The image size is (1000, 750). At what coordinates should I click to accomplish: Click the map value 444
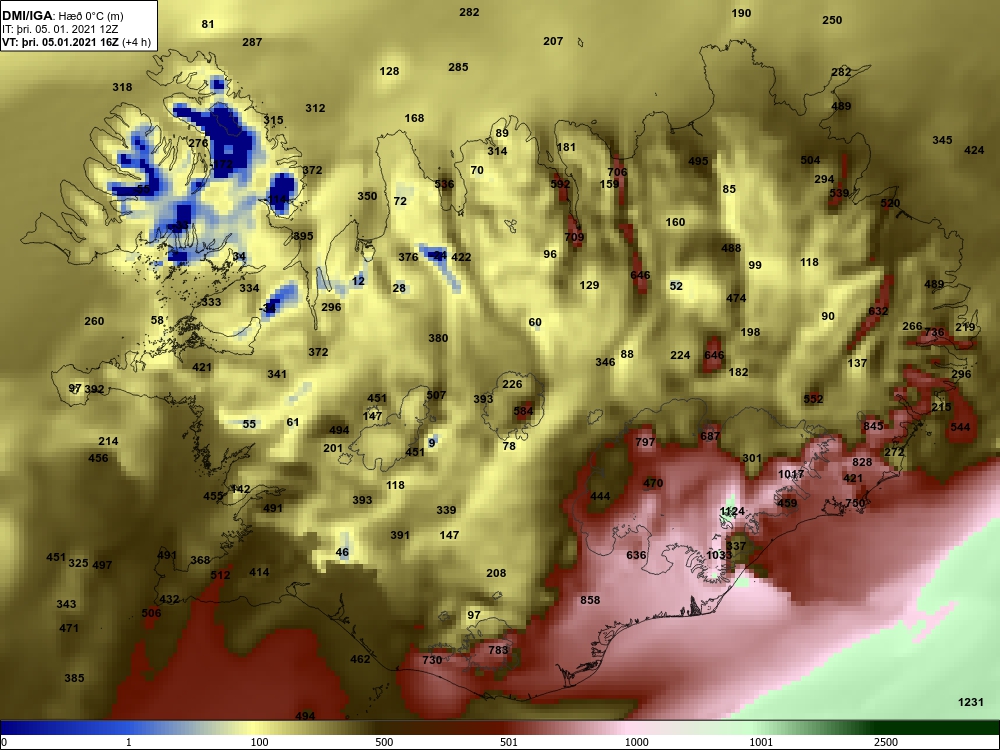(600, 496)
